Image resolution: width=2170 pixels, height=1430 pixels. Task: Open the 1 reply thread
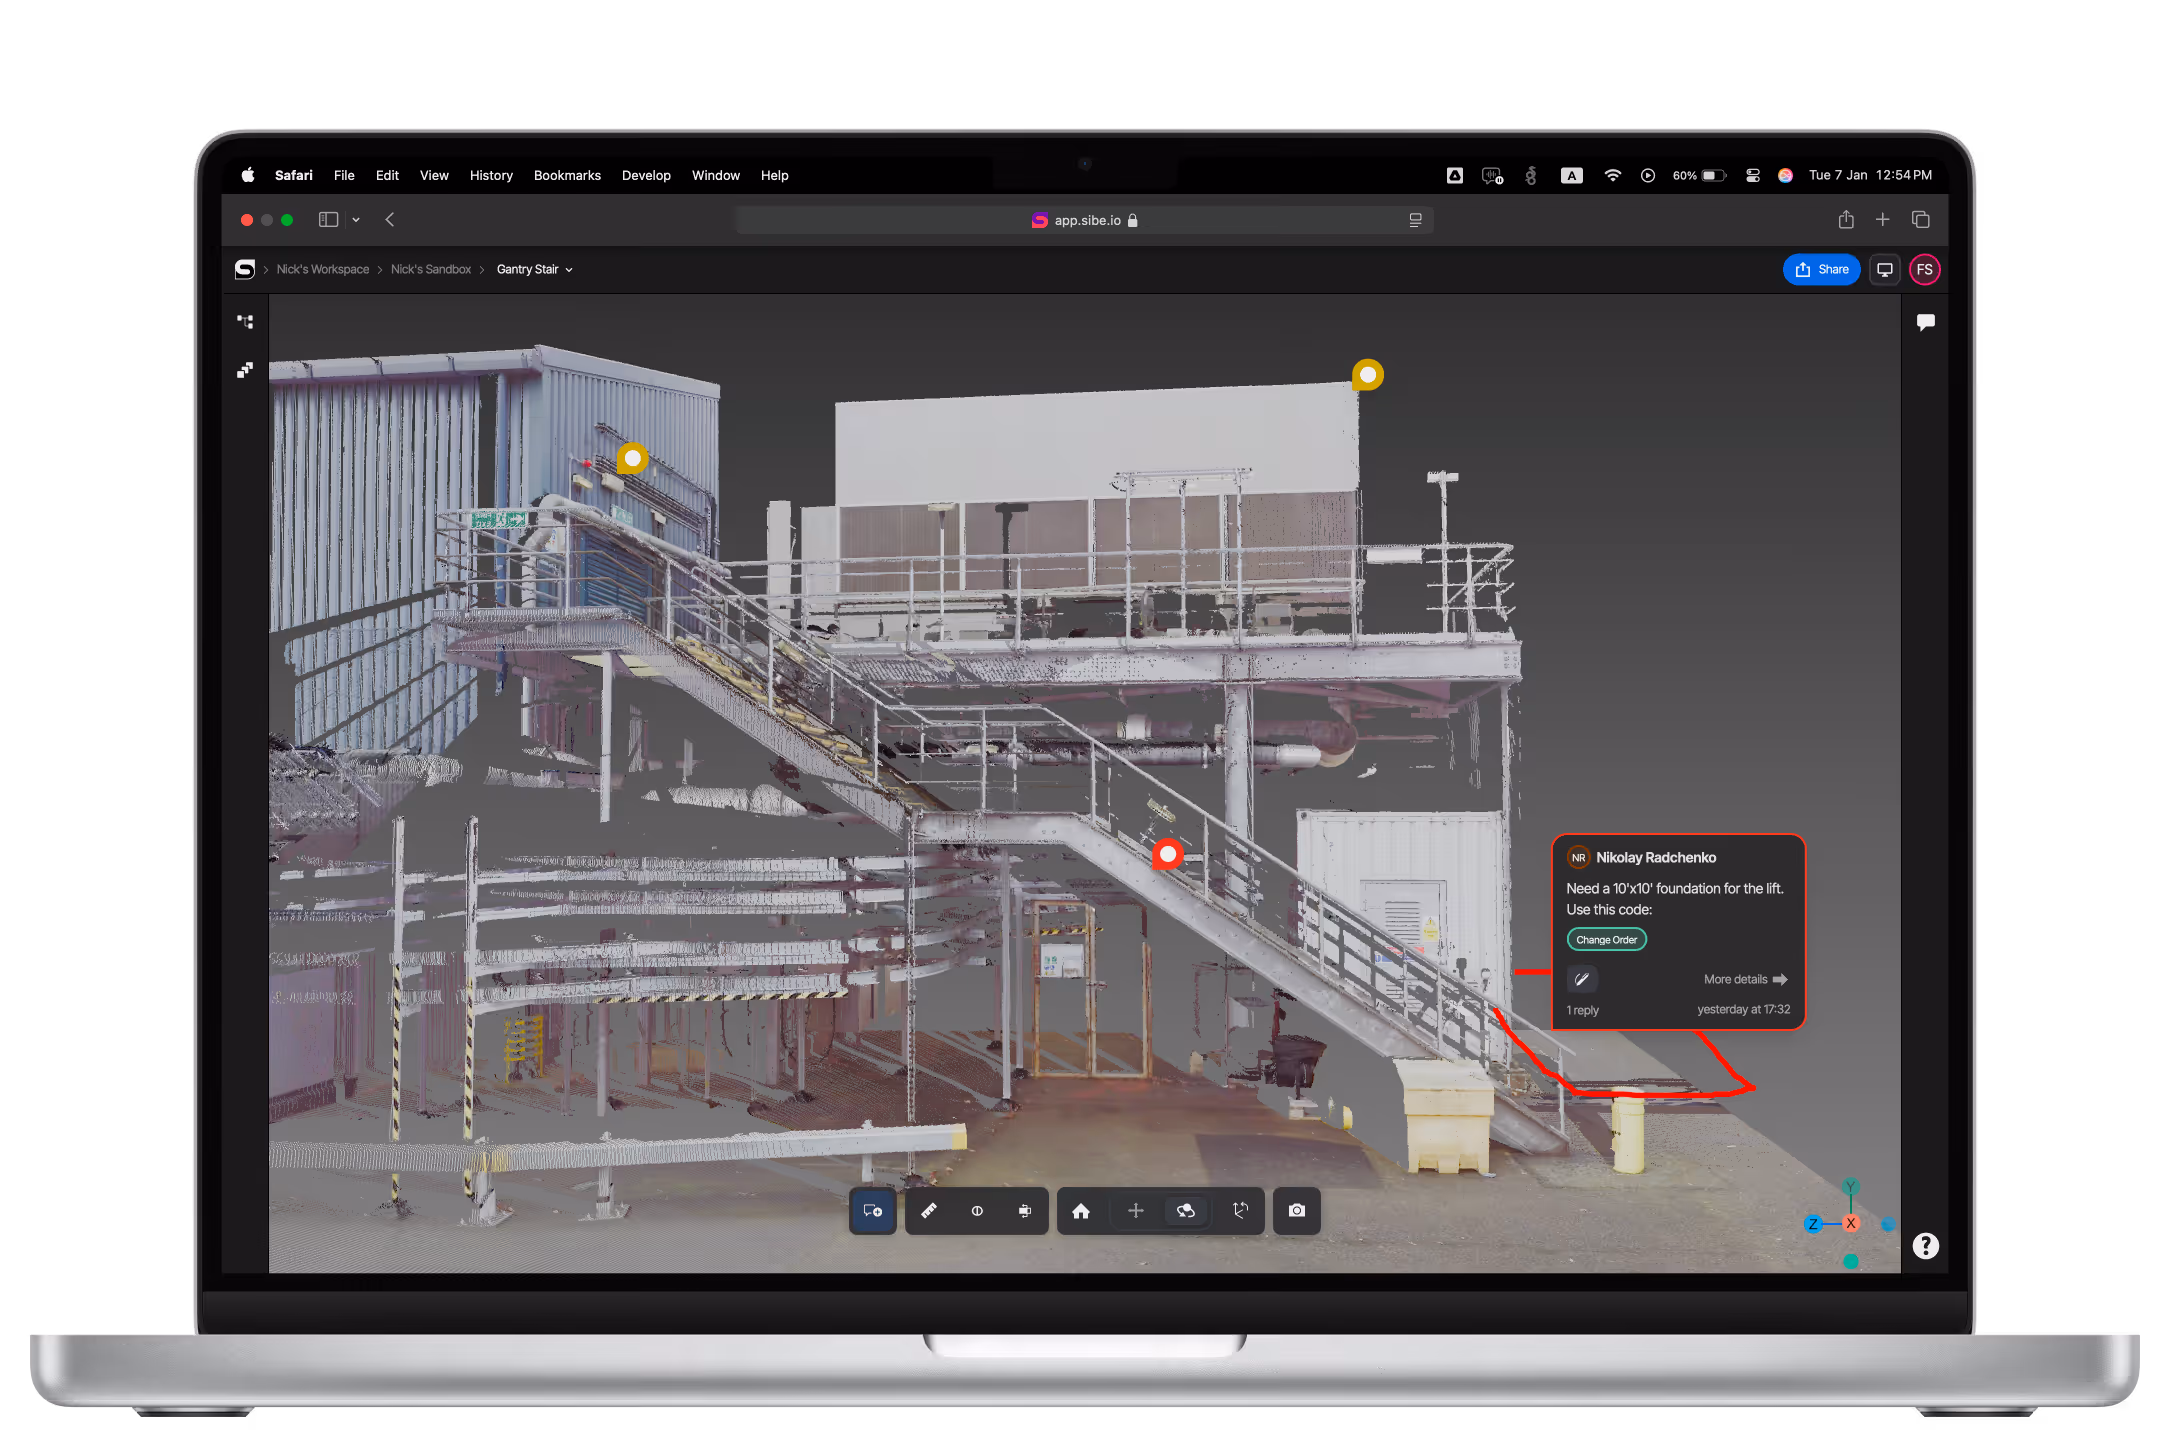[1582, 1011]
